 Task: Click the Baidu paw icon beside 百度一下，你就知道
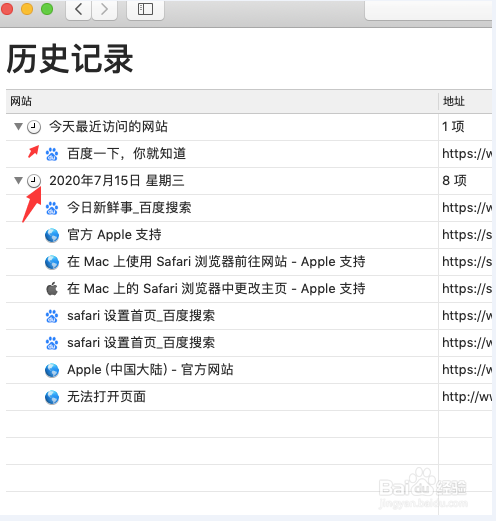(x=52, y=154)
